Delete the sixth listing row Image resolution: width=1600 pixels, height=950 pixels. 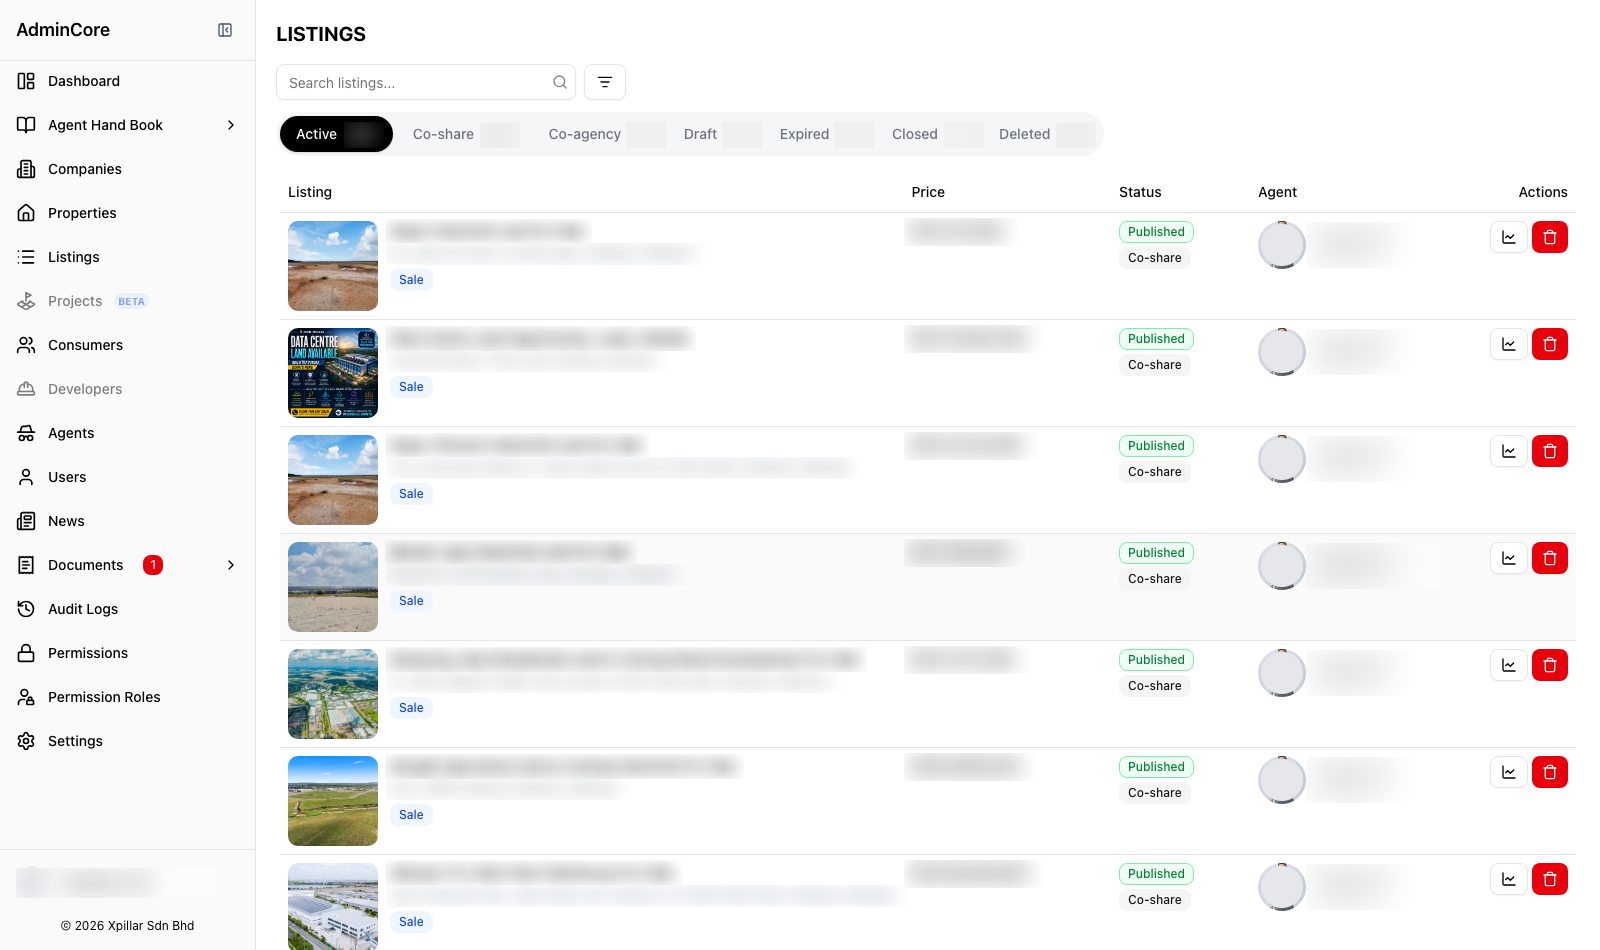tap(1550, 772)
